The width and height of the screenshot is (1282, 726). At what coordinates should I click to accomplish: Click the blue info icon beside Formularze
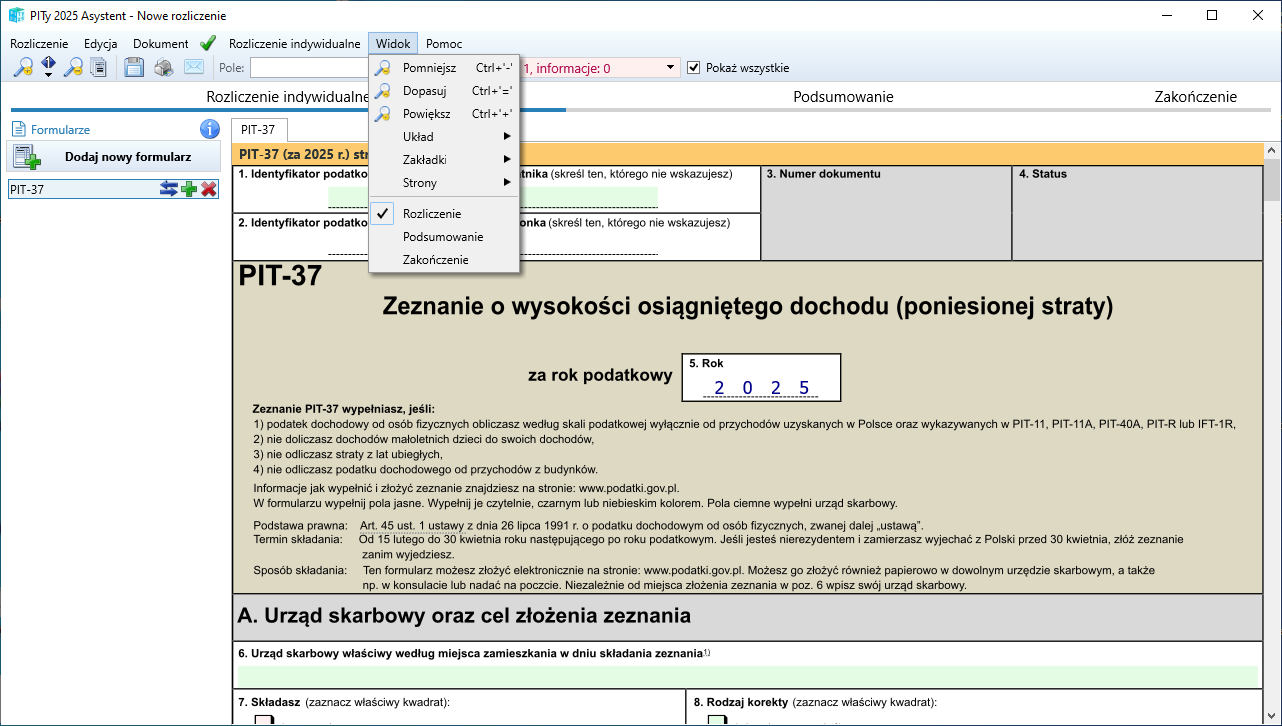point(209,129)
